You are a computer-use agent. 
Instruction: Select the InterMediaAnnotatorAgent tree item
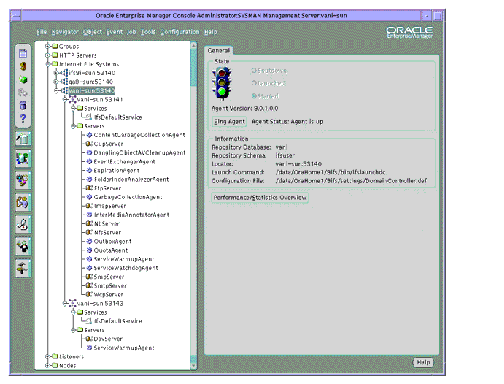click(131, 215)
